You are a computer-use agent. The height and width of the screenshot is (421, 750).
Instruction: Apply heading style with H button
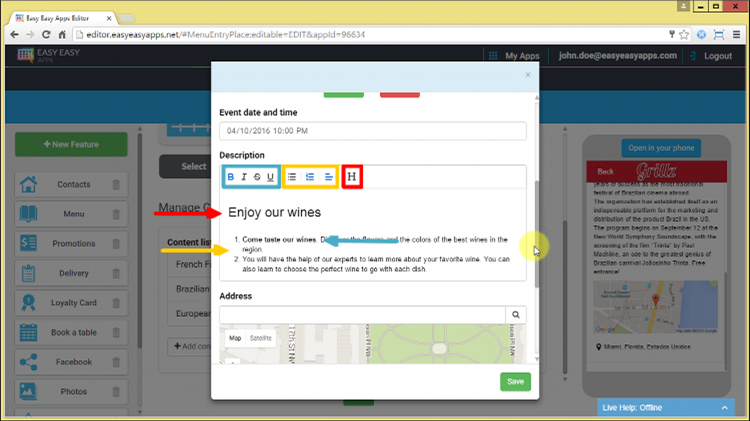coord(352,177)
